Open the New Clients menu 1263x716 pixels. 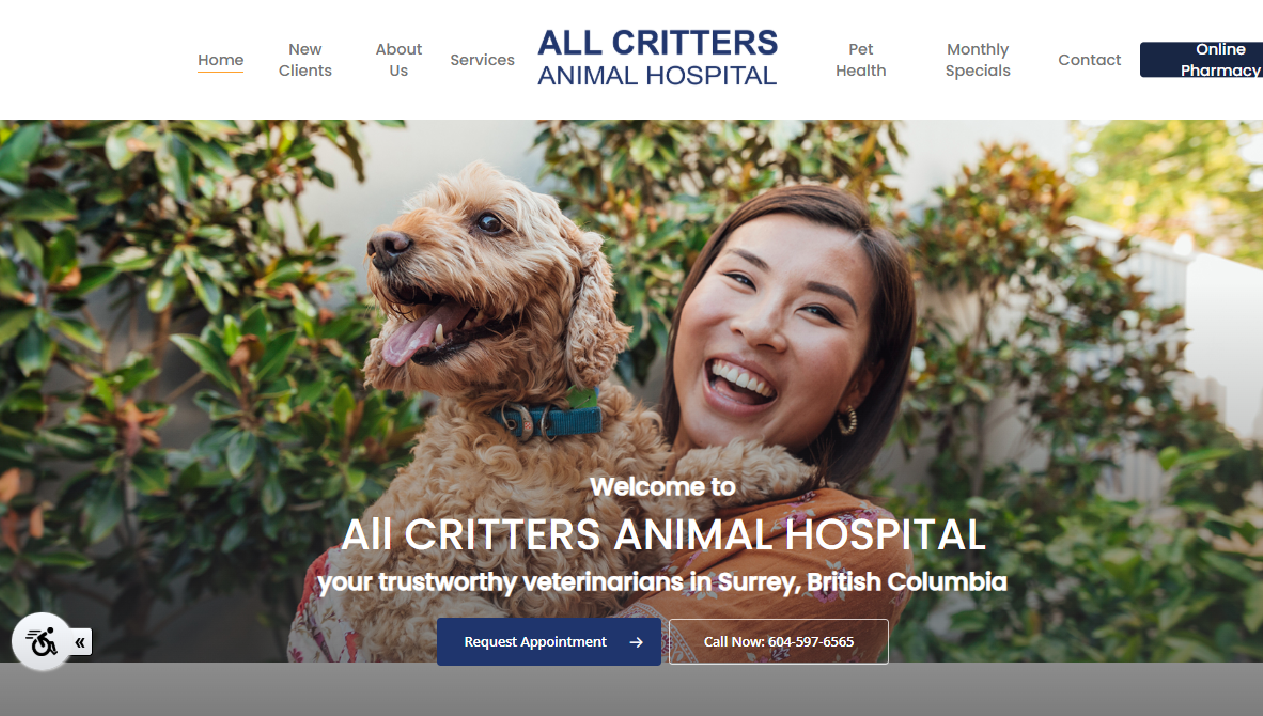pos(305,60)
